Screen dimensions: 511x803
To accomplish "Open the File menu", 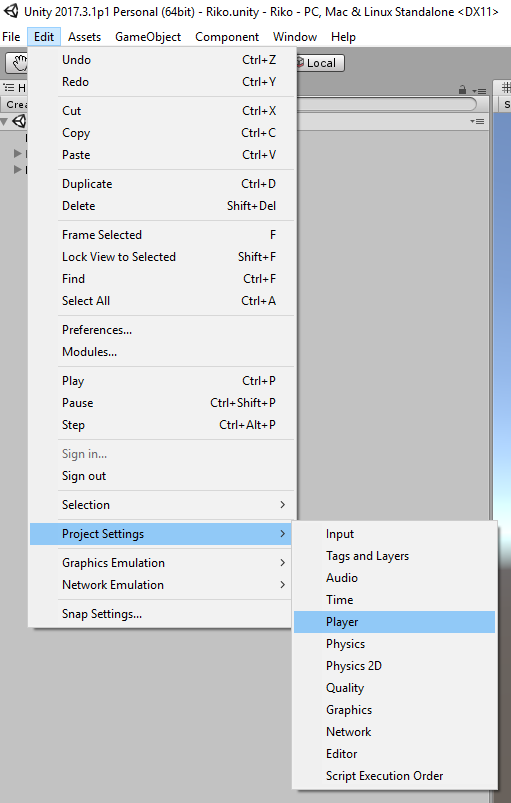I will tap(11, 37).
